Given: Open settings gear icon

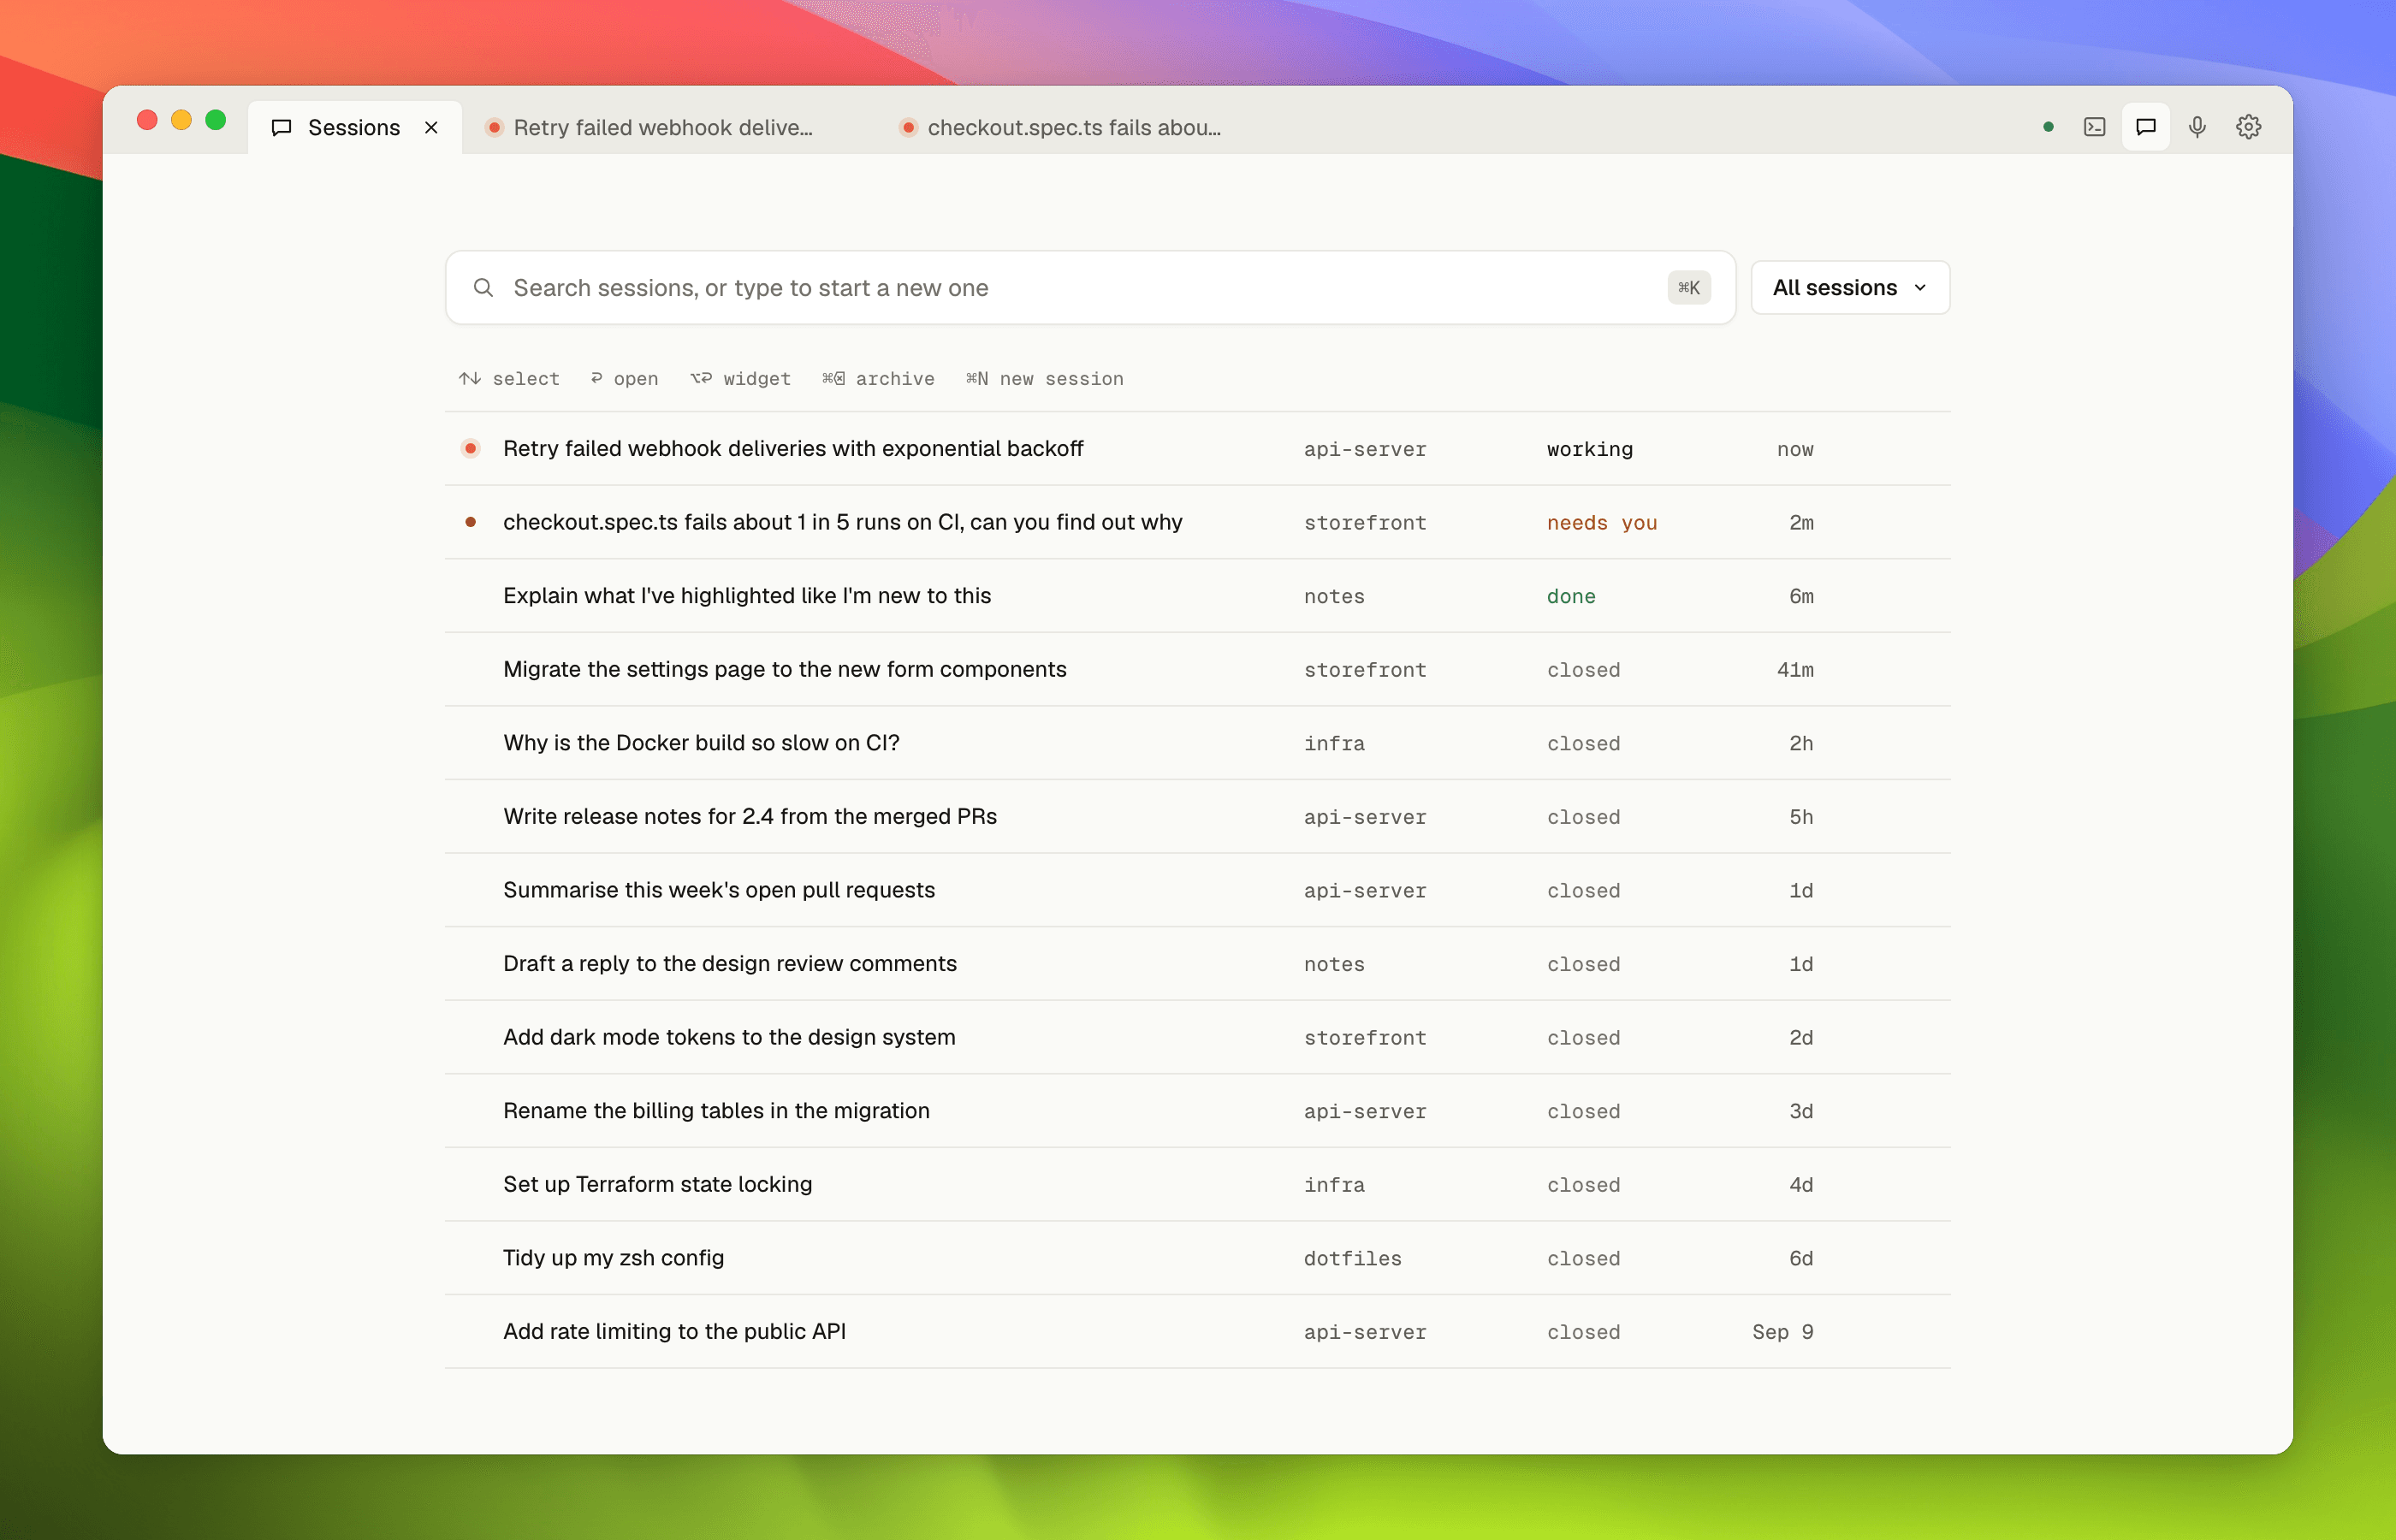Looking at the screenshot, I should [x=2248, y=127].
